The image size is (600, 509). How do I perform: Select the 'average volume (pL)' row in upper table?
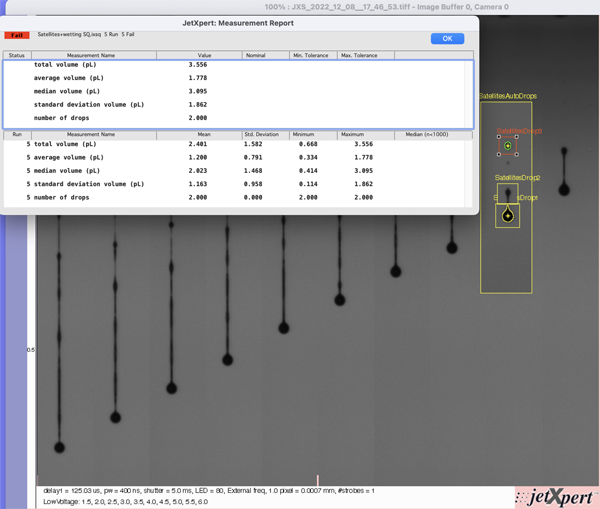click(x=233, y=78)
